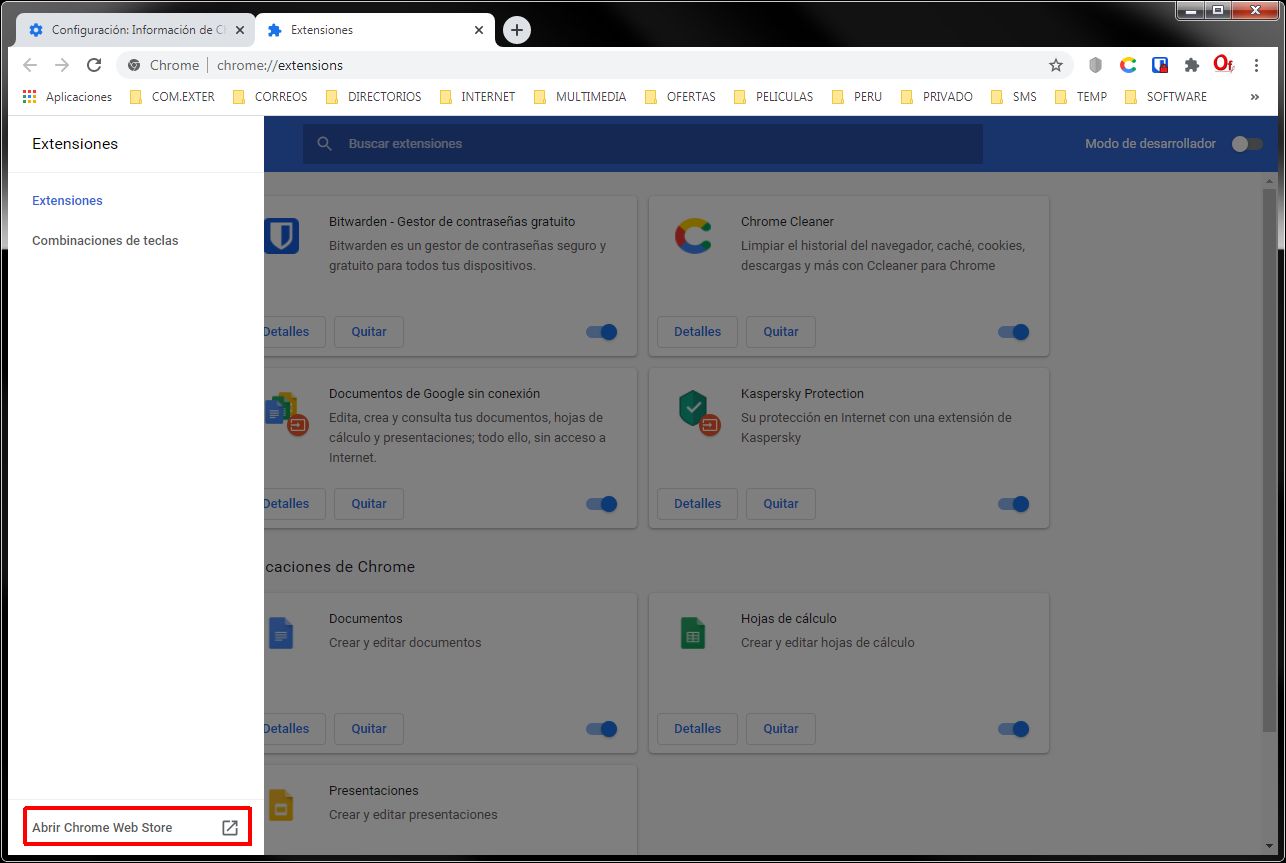Click Quitar for the Documentos app
The width and height of the screenshot is (1286, 863).
click(x=369, y=729)
